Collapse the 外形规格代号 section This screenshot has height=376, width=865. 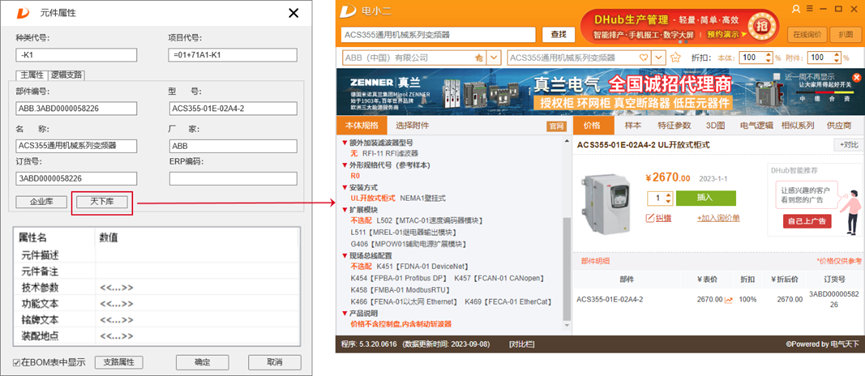click(x=345, y=165)
